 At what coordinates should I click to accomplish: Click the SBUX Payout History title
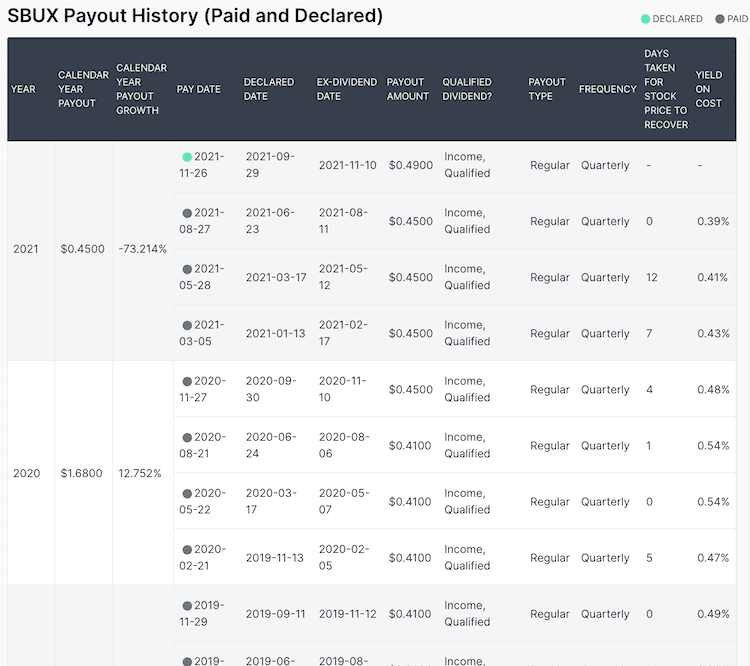pos(195,16)
